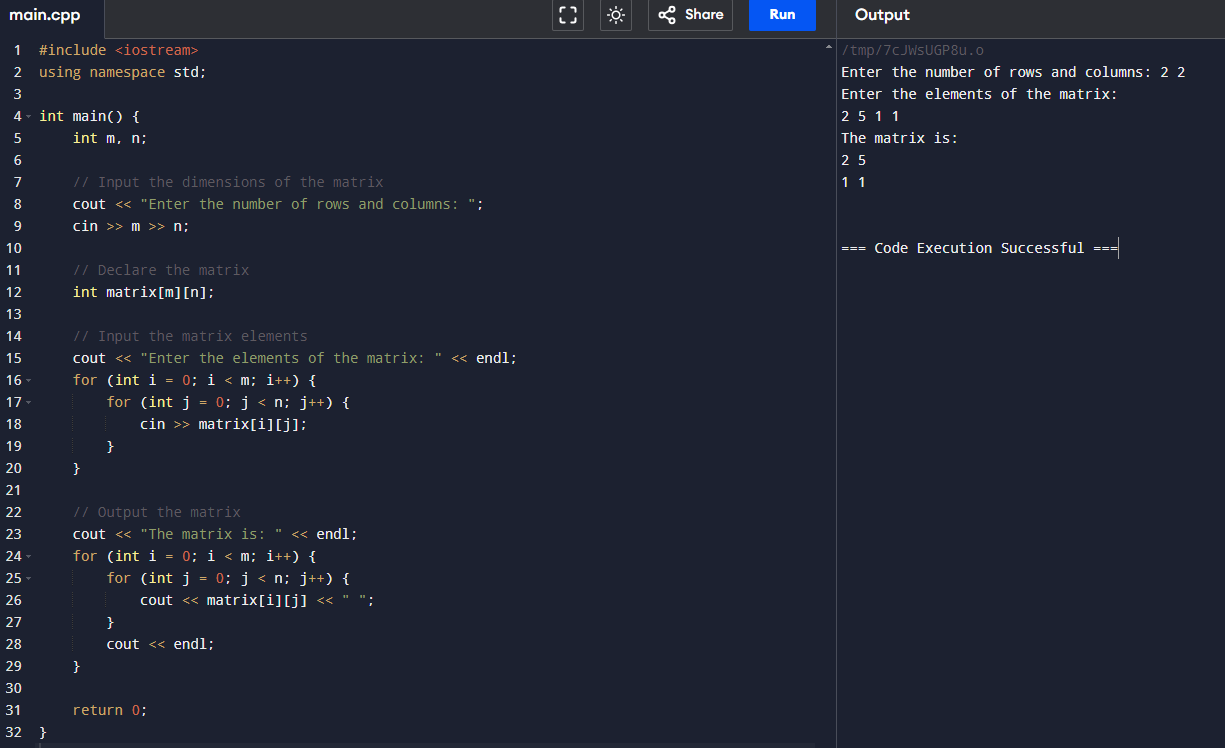Collapse the inner output loop fold arrow at line 25
The image size is (1225, 748).
coord(29,579)
